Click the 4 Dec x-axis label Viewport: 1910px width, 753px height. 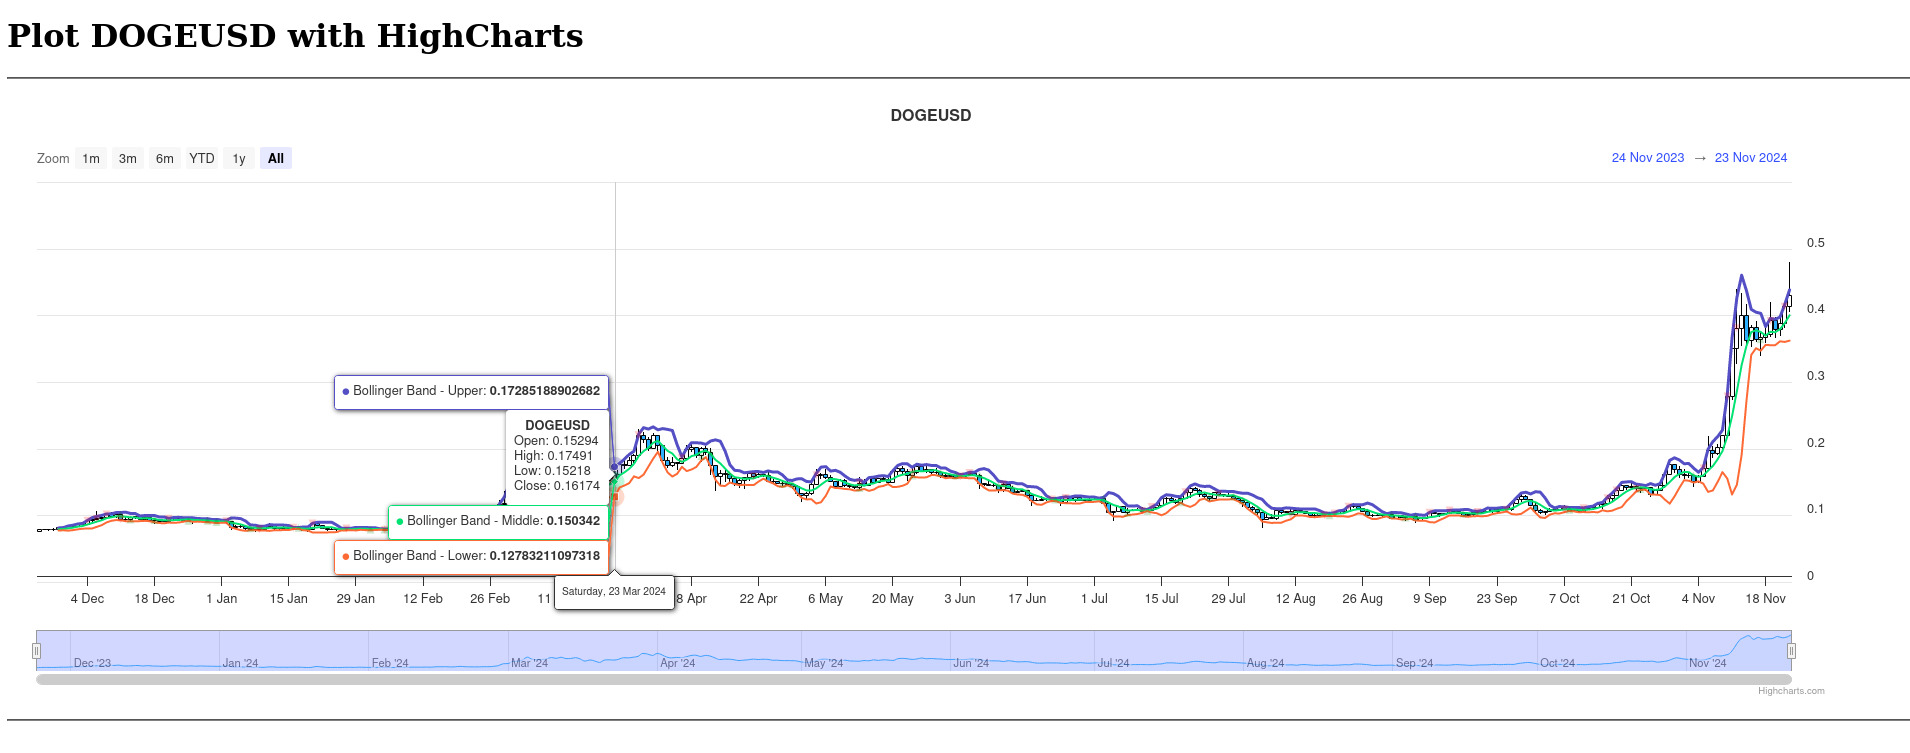(87, 599)
